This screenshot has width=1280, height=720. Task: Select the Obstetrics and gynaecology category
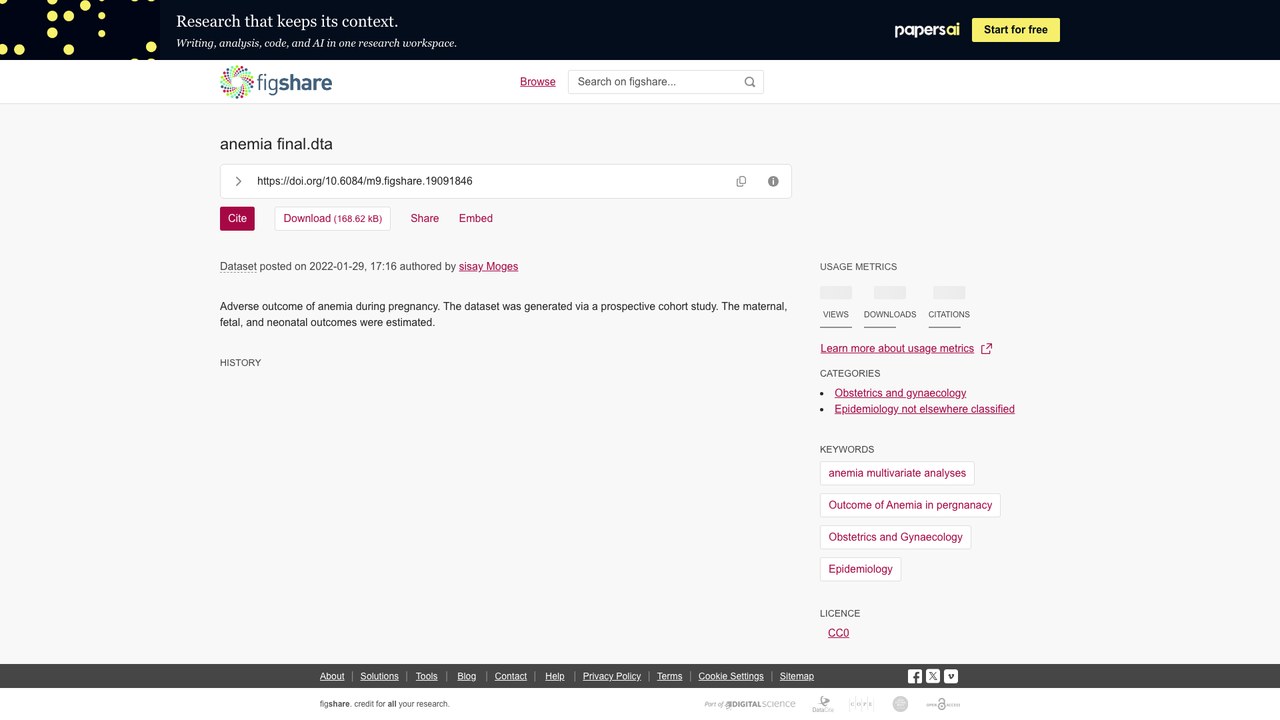click(x=900, y=393)
